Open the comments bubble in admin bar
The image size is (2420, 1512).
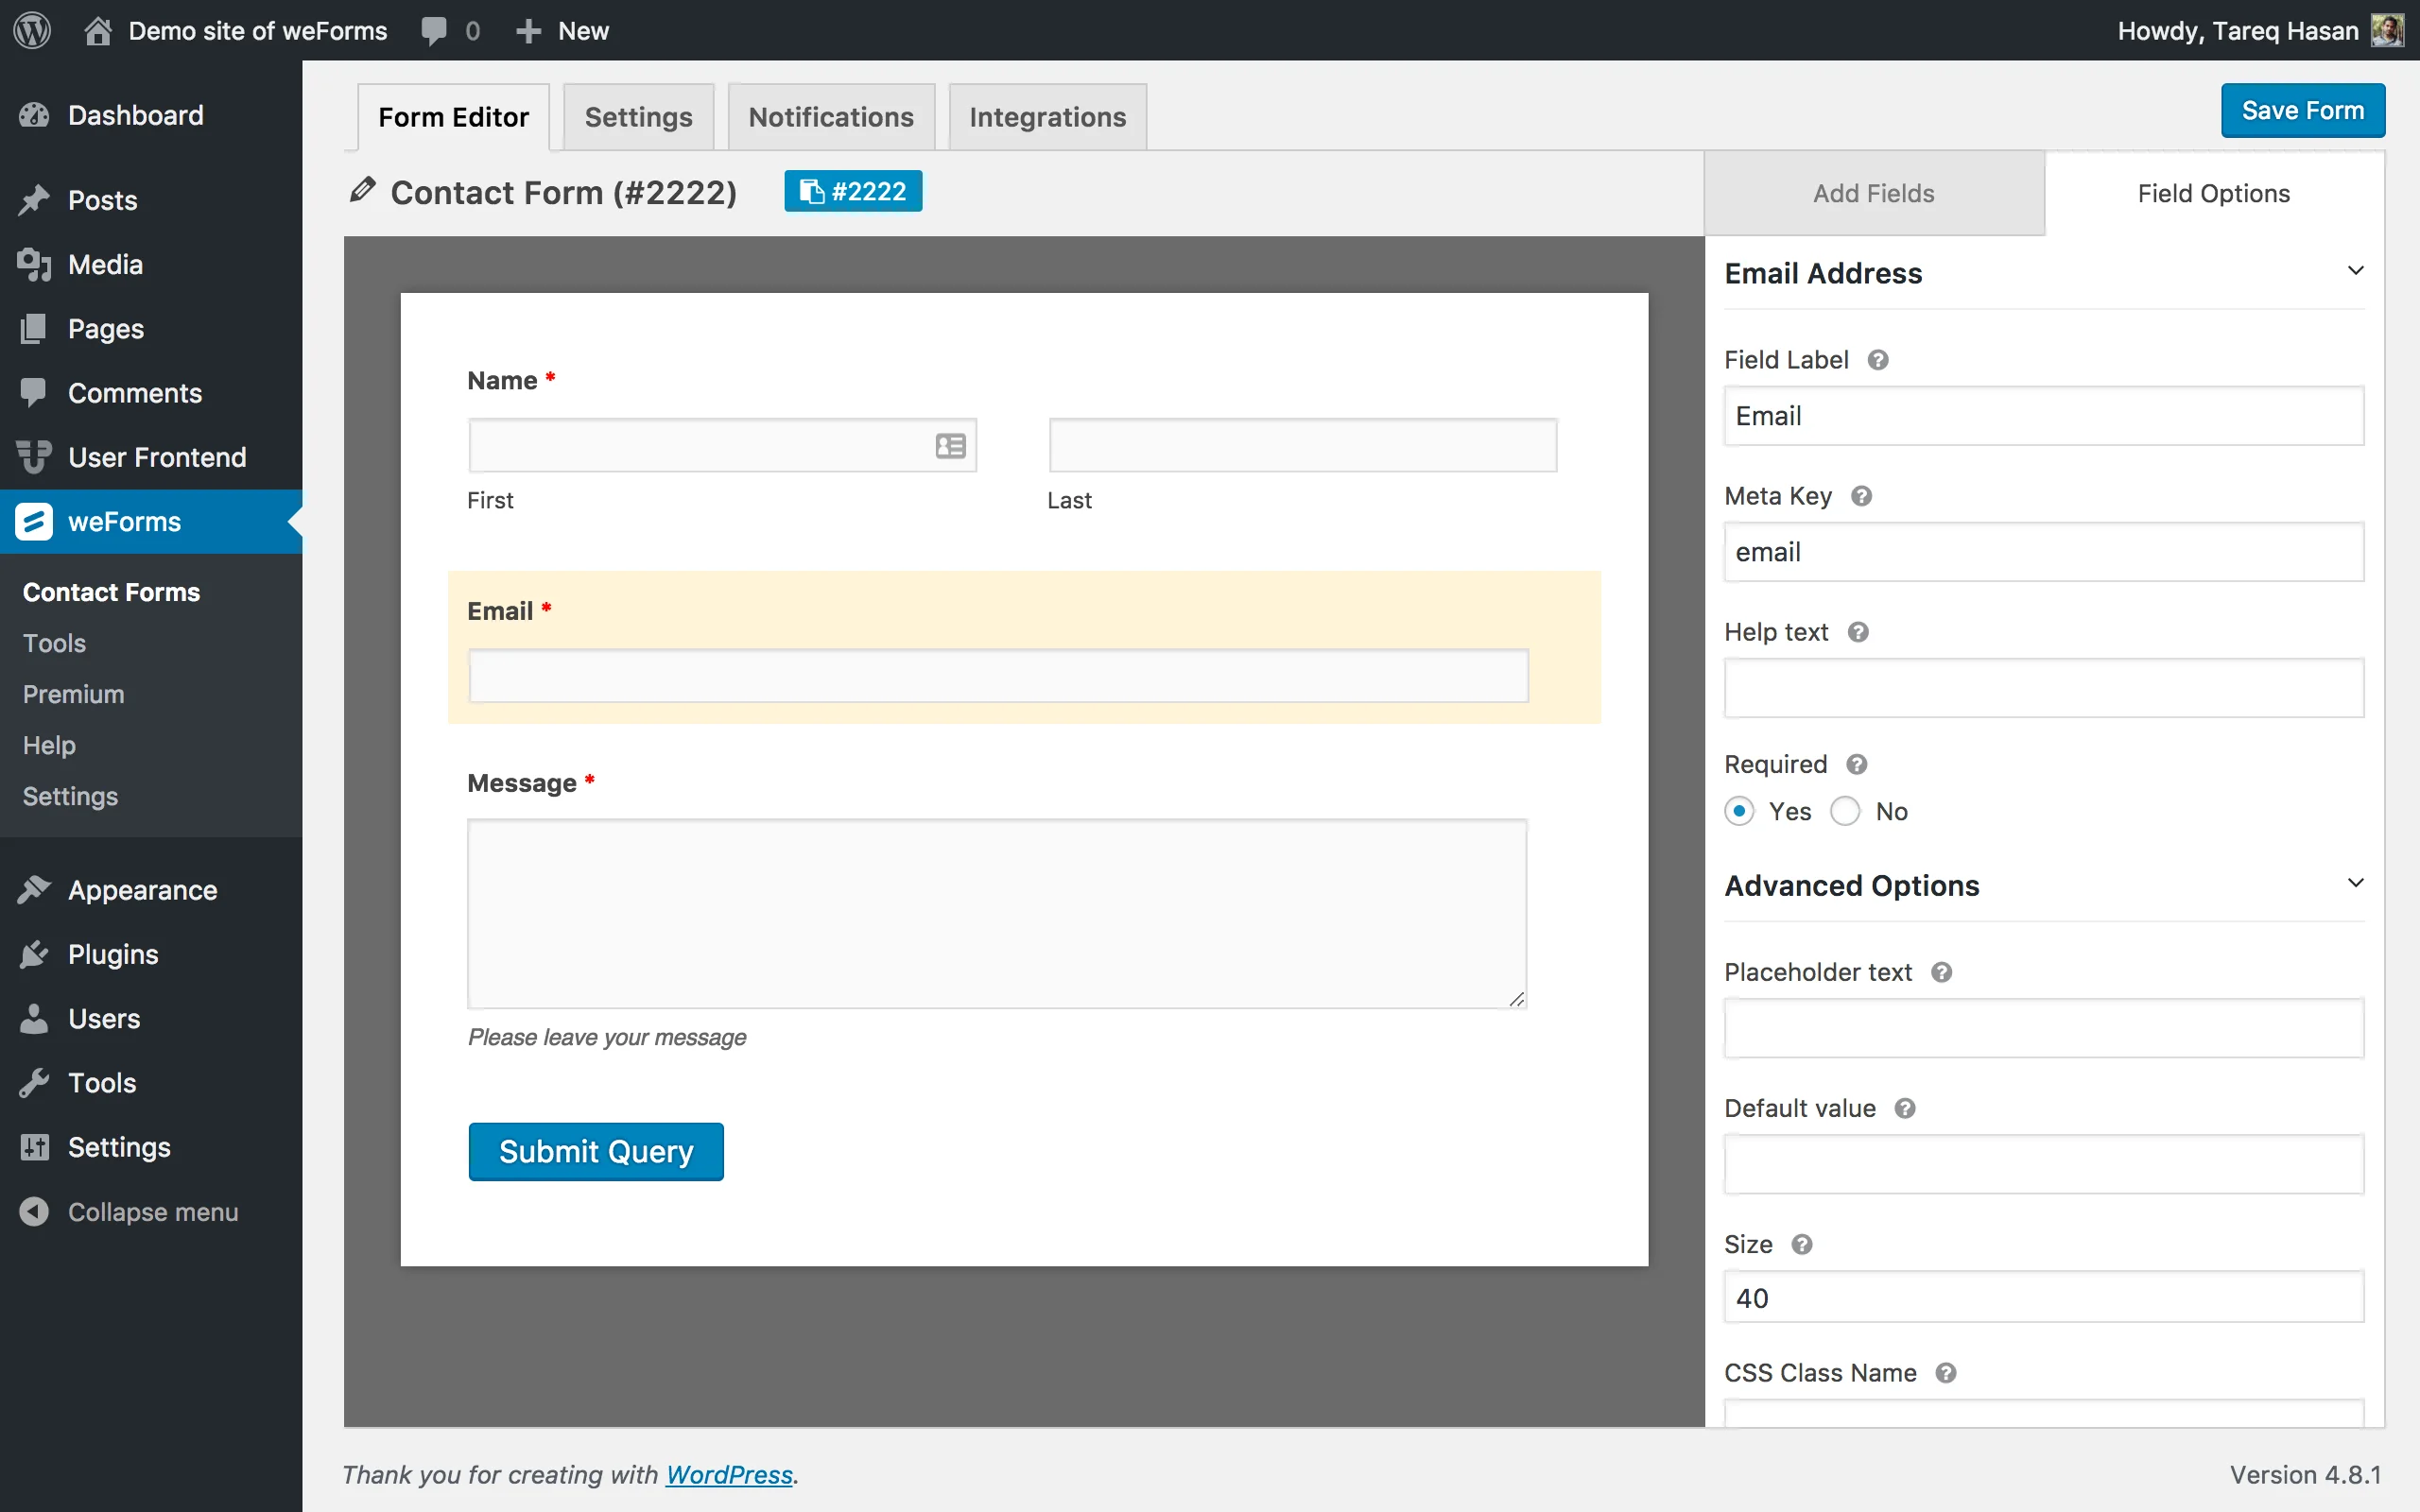[x=436, y=30]
